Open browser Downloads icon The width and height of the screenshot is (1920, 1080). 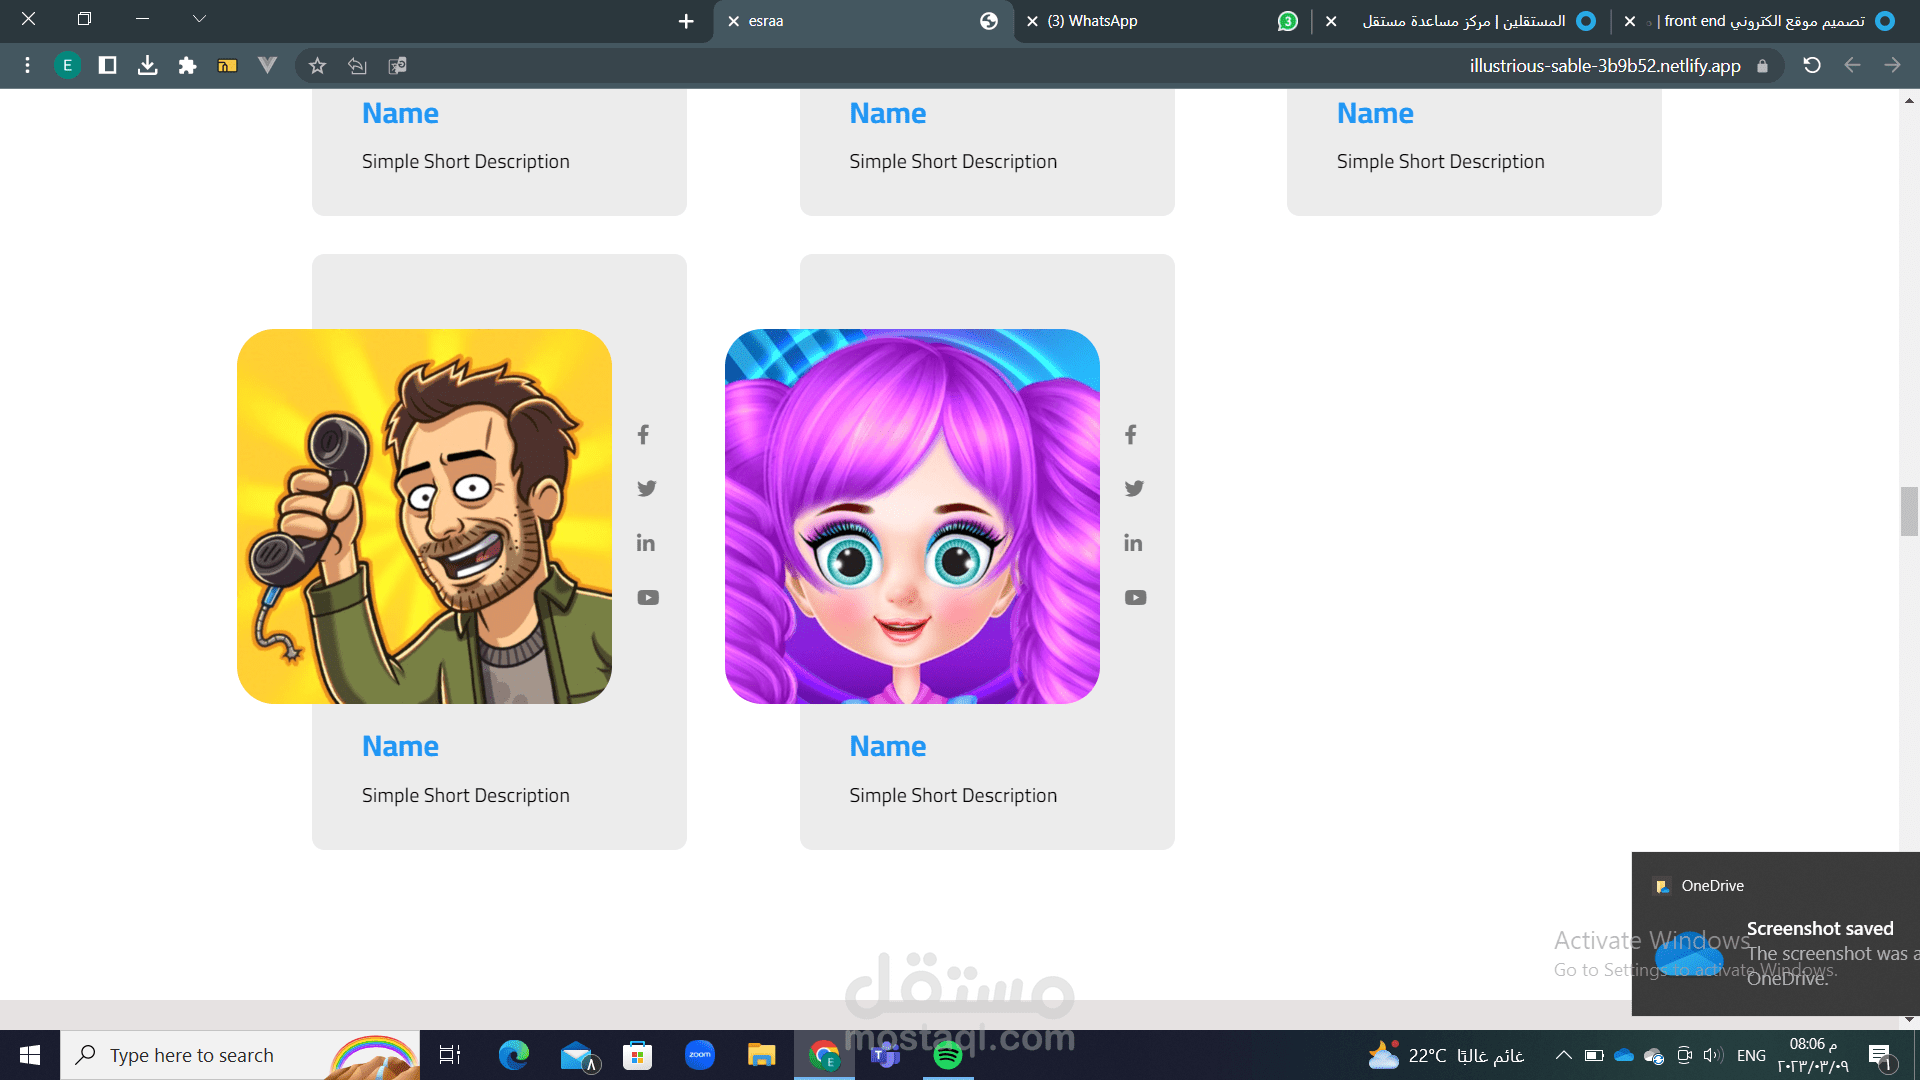tap(147, 66)
